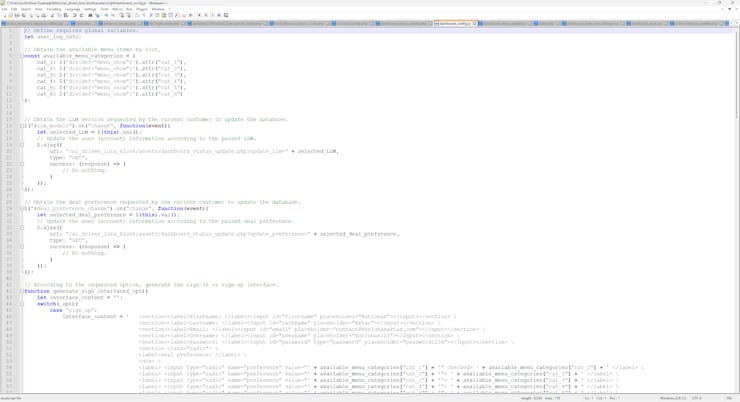
Task: Collapse the second $.ajax block on line 32
Action: point(22,228)
